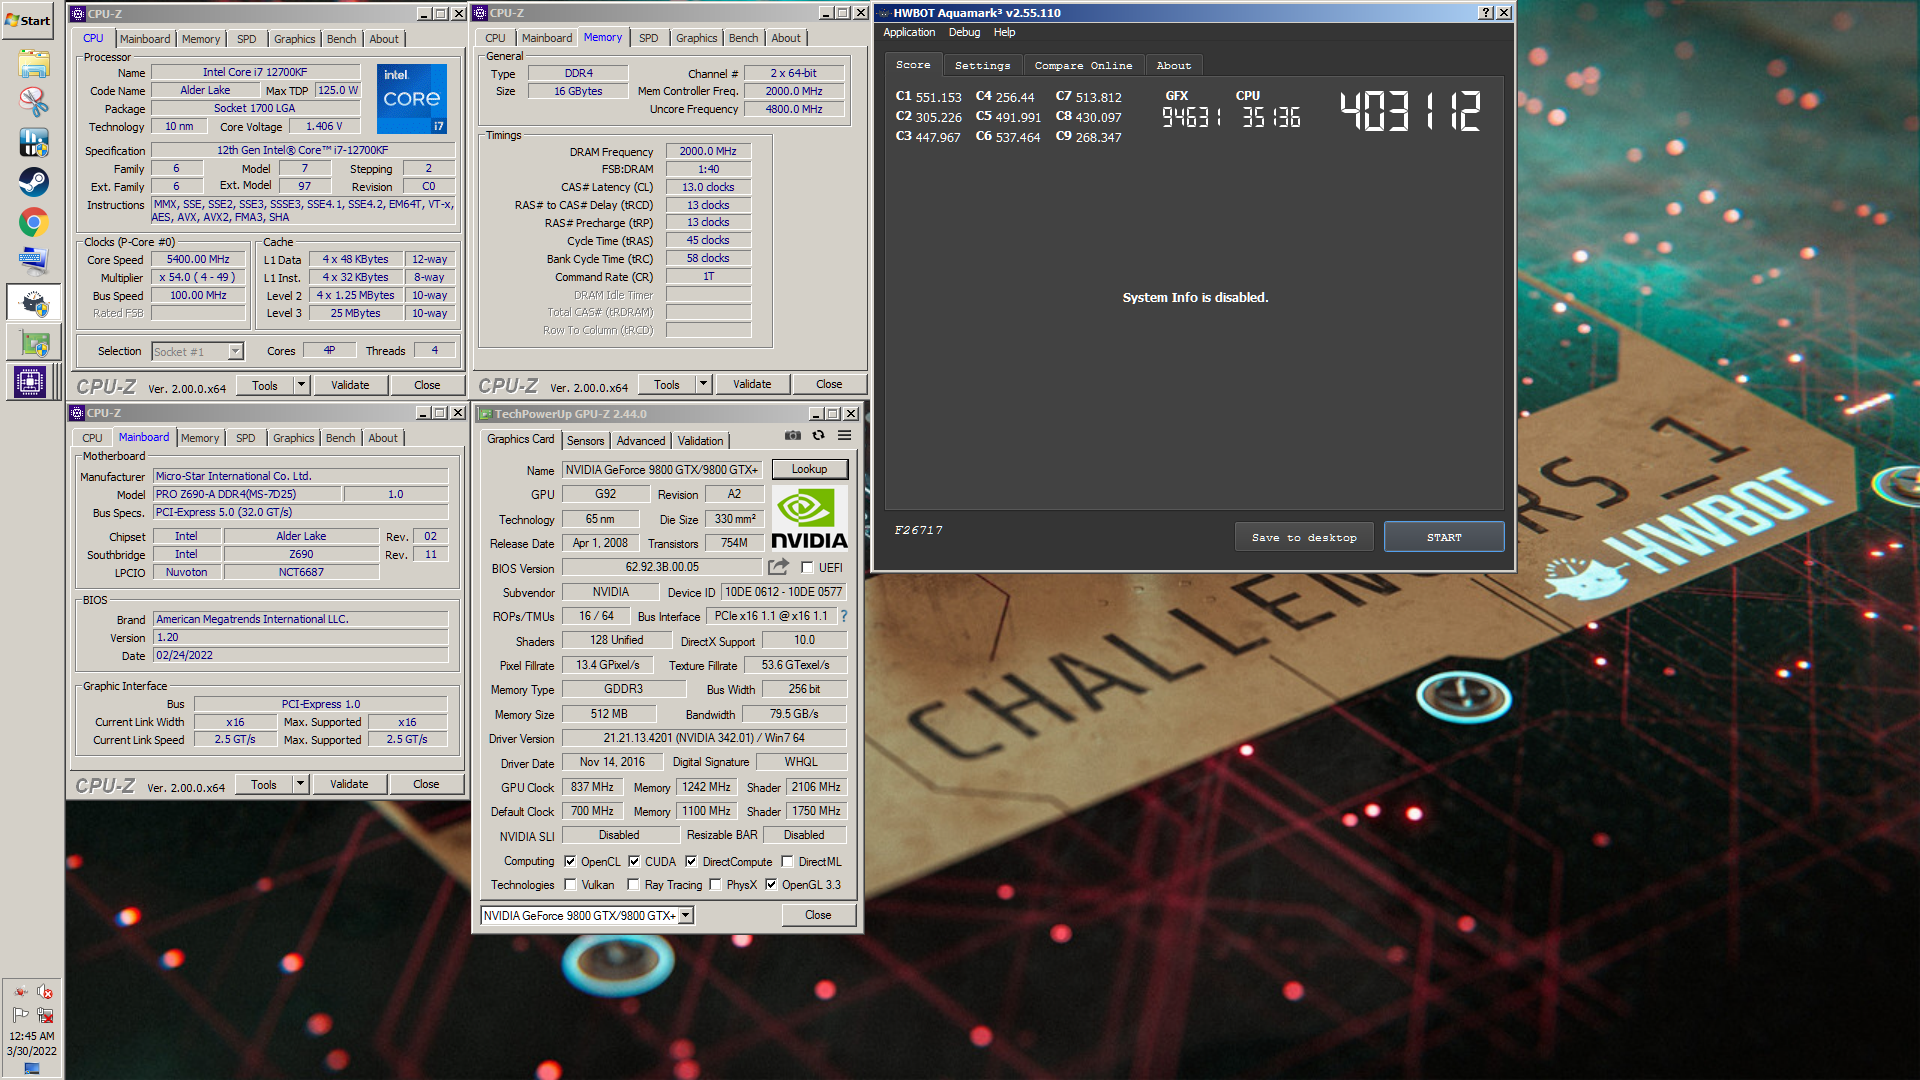Switch to the GPU-Z taskbar window button
The image size is (1920, 1080).
pos(33,343)
